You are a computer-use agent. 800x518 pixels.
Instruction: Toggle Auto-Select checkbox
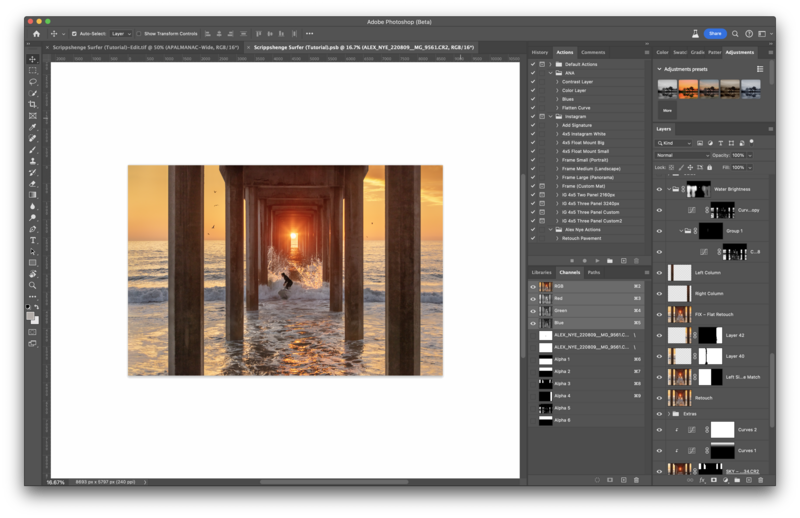click(x=74, y=34)
